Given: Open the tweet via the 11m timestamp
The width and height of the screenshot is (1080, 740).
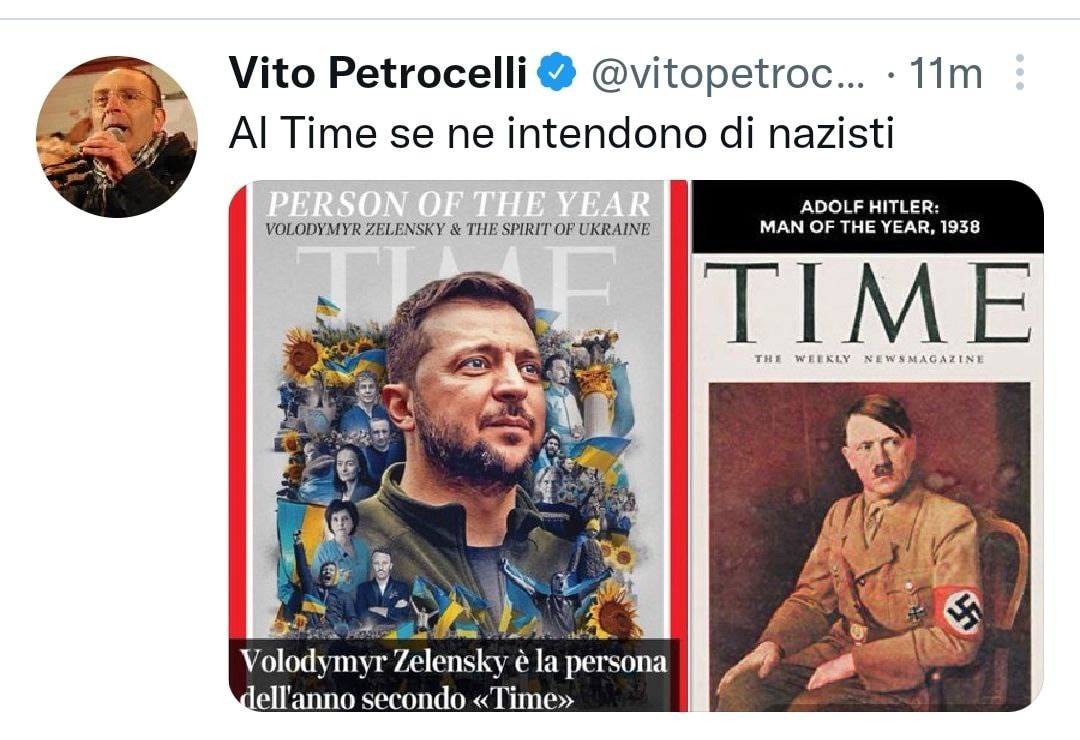Looking at the screenshot, I should coord(946,73).
